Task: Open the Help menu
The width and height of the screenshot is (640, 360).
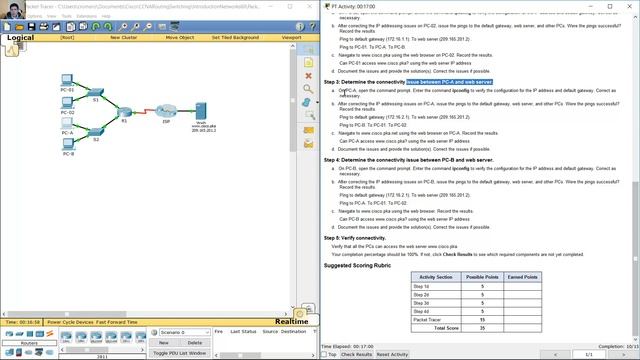Action: [106, 16]
